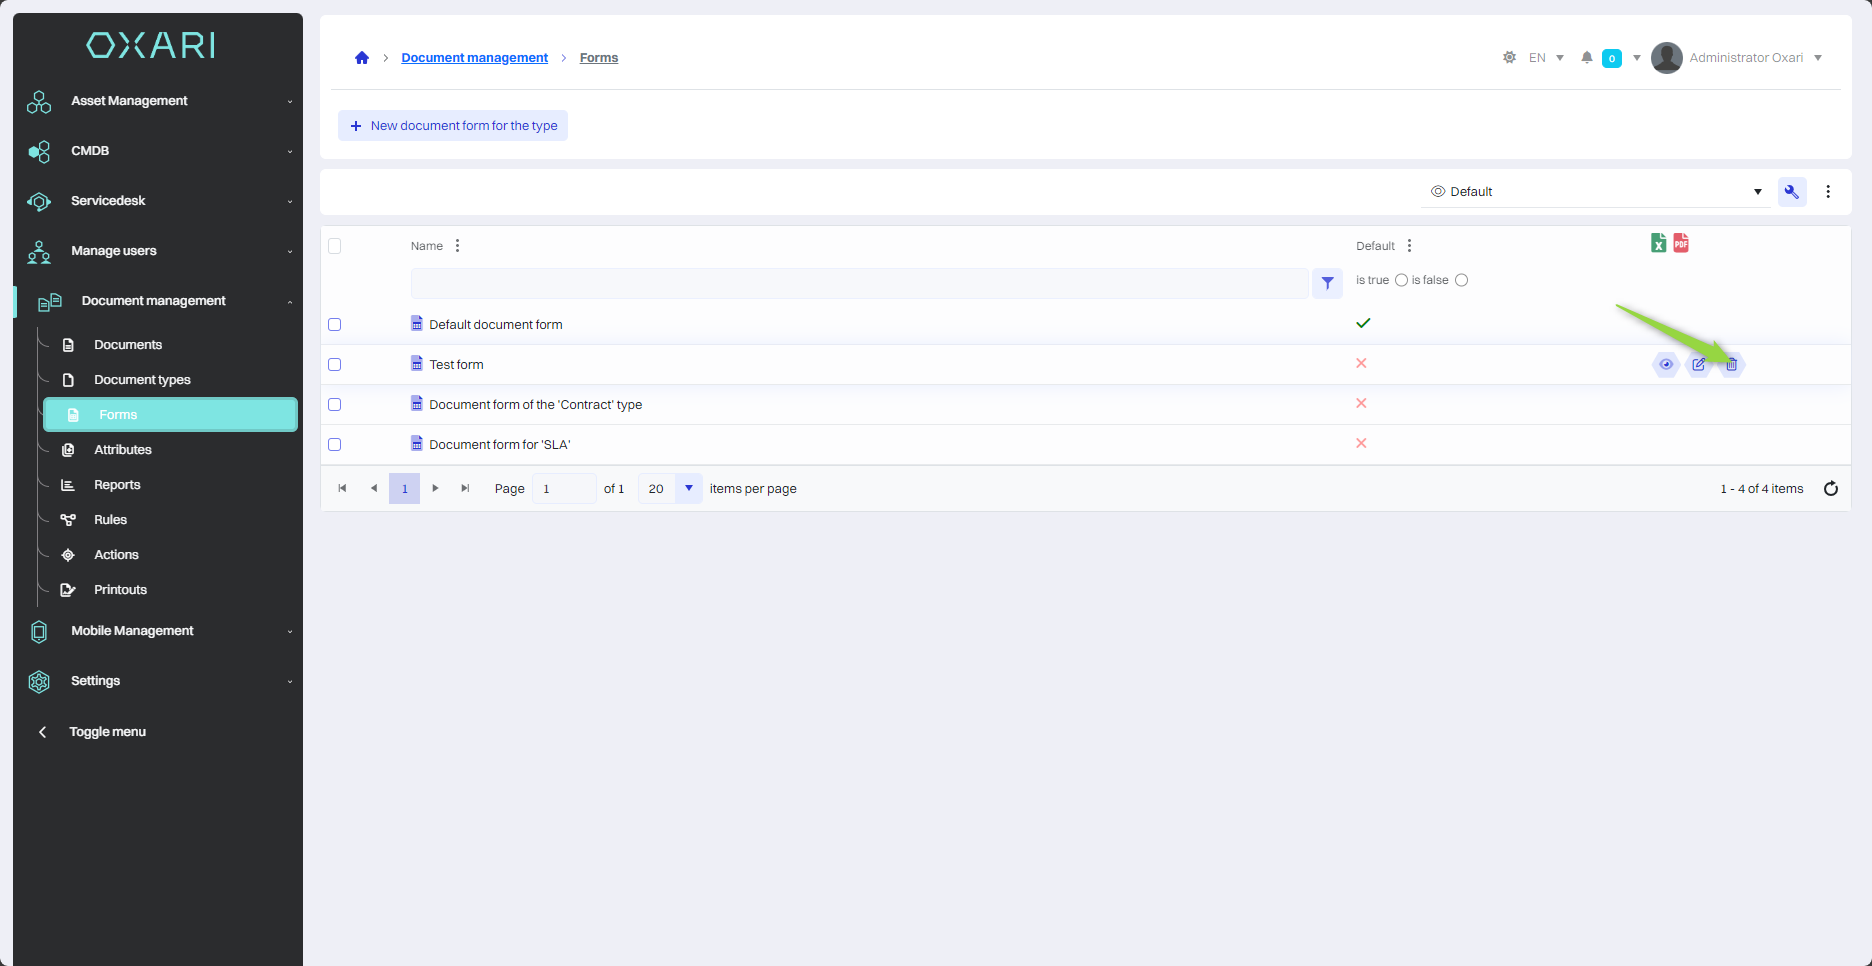Open the wrench view settings tool
1872x966 pixels.
[1792, 192]
